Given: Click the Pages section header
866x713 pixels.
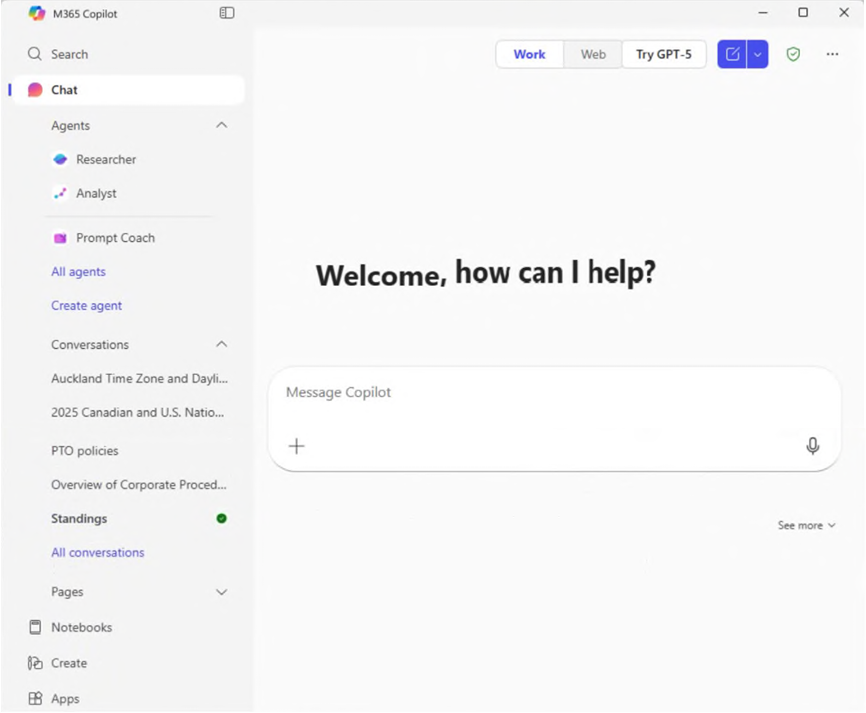Looking at the screenshot, I should click(67, 592).
